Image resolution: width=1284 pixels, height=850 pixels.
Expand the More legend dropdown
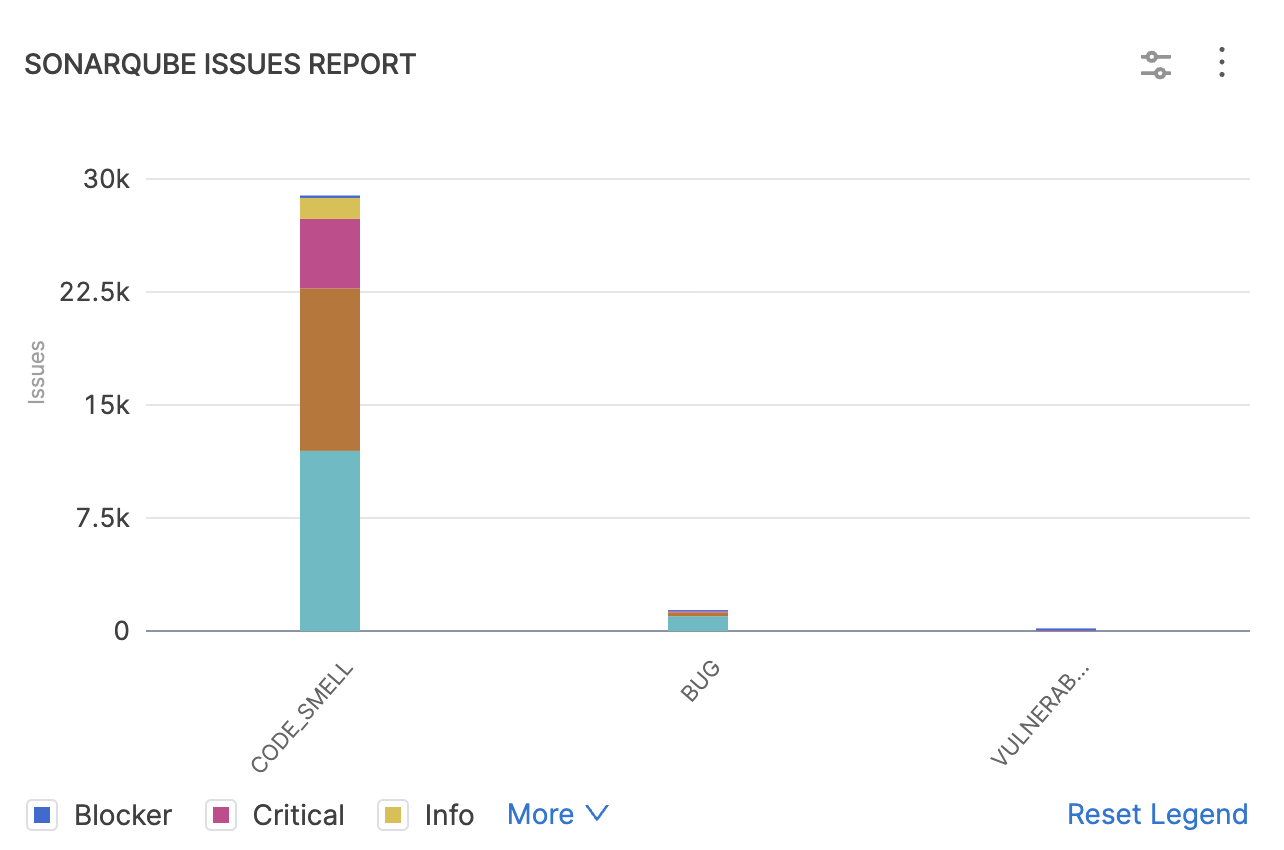557,814
